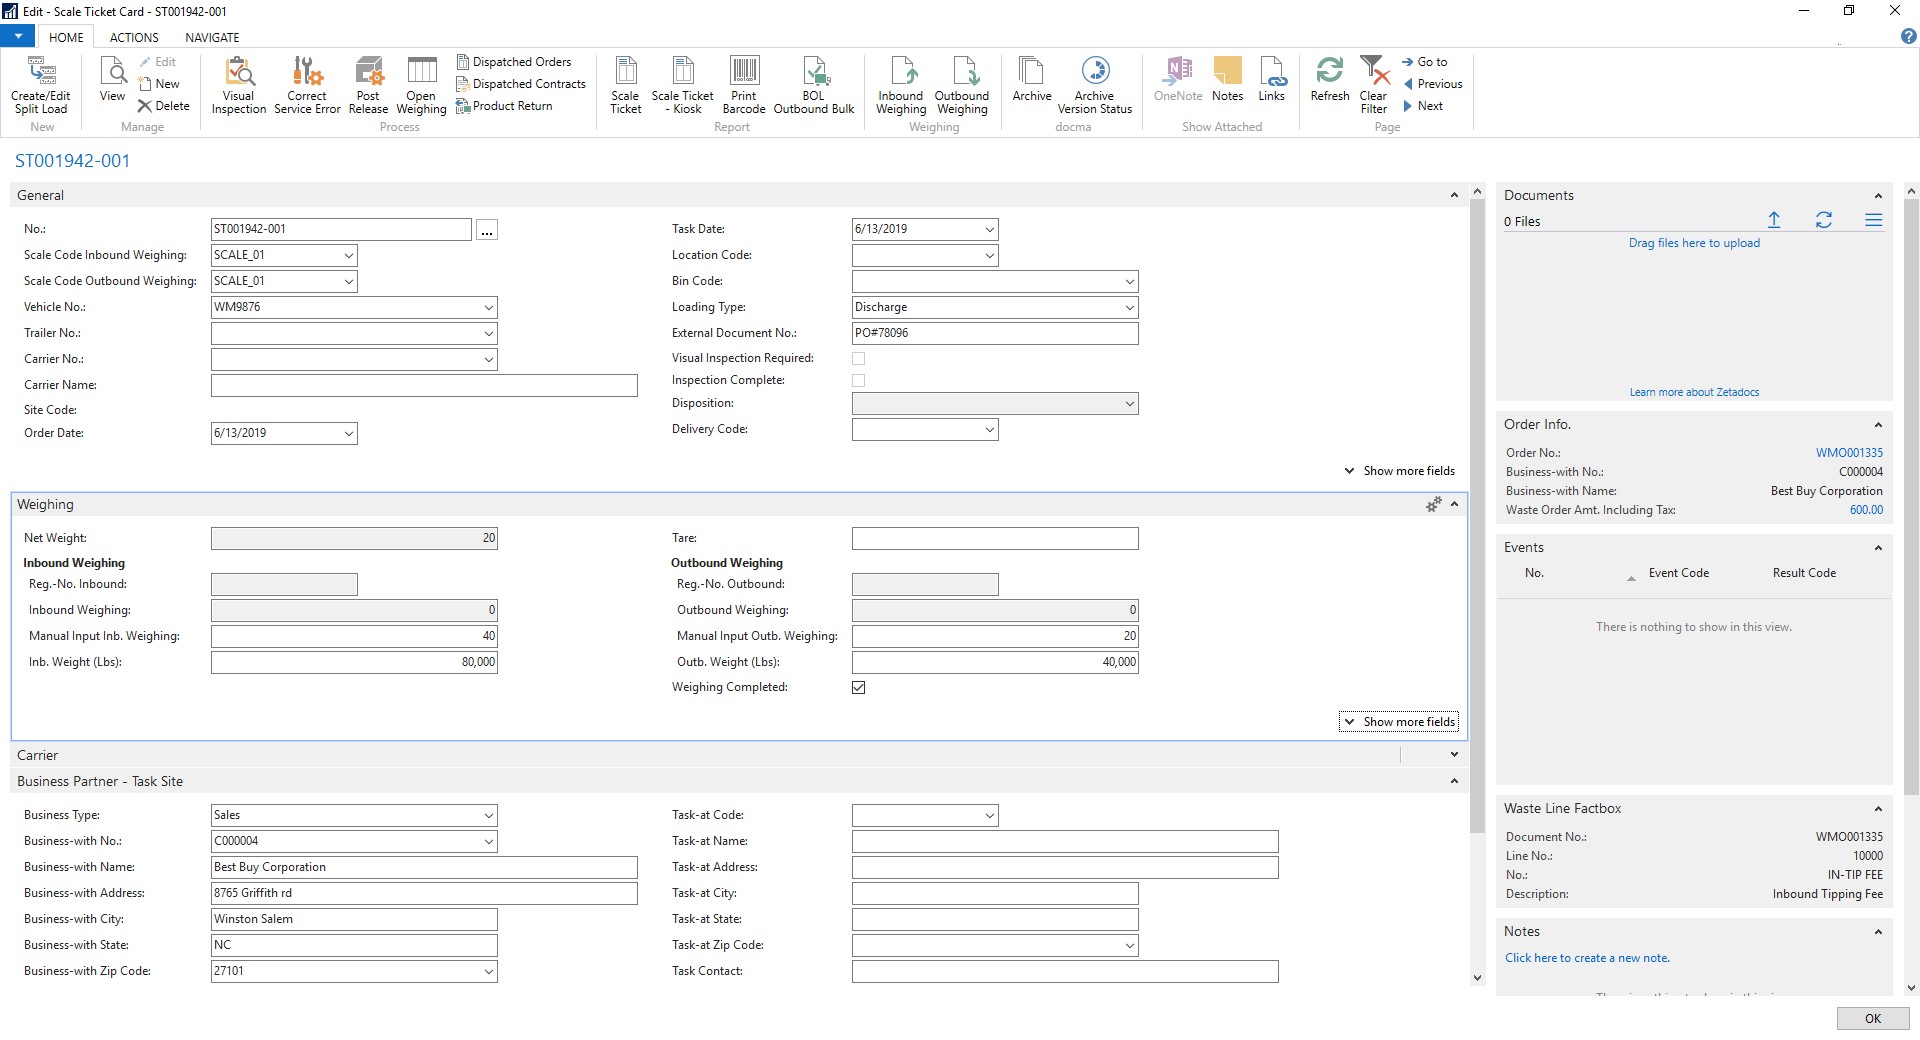Image resolution: width=1920 pixels, height=1040 pixels.
Task: Open Scale Code Inbound Weighing dropdown
Action: click(x=349, y=255)
